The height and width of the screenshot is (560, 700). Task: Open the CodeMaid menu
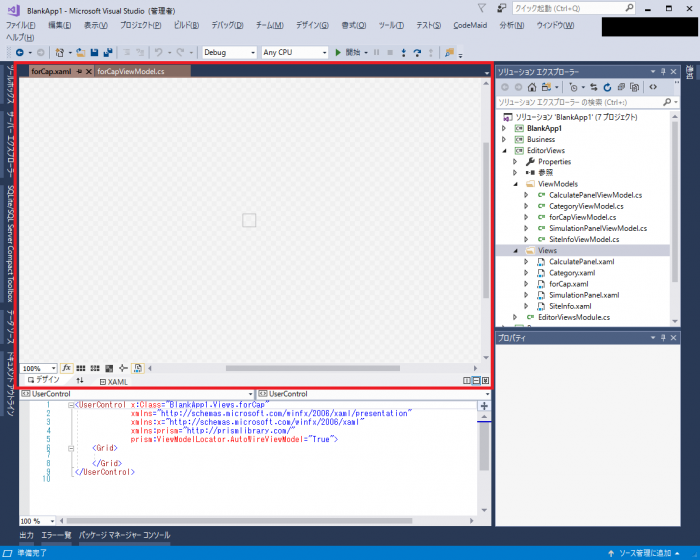[x=470, y=24]
